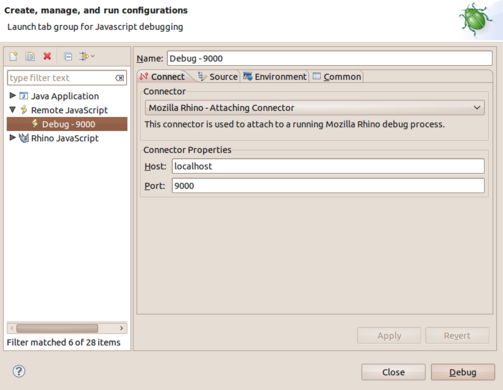Click the 'Connector Properties' group label
Screen dimensions: 503x390
click(187, 150)
